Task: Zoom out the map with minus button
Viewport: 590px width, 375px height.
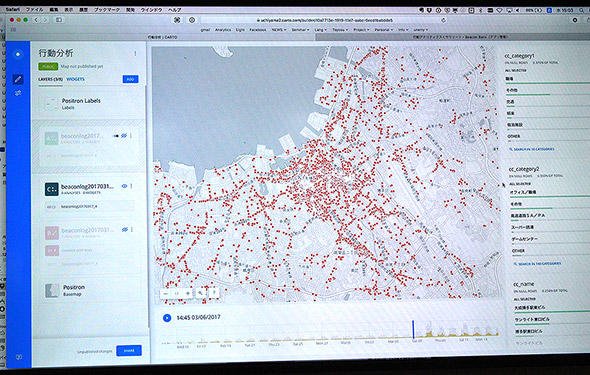Action: [166, 293]
